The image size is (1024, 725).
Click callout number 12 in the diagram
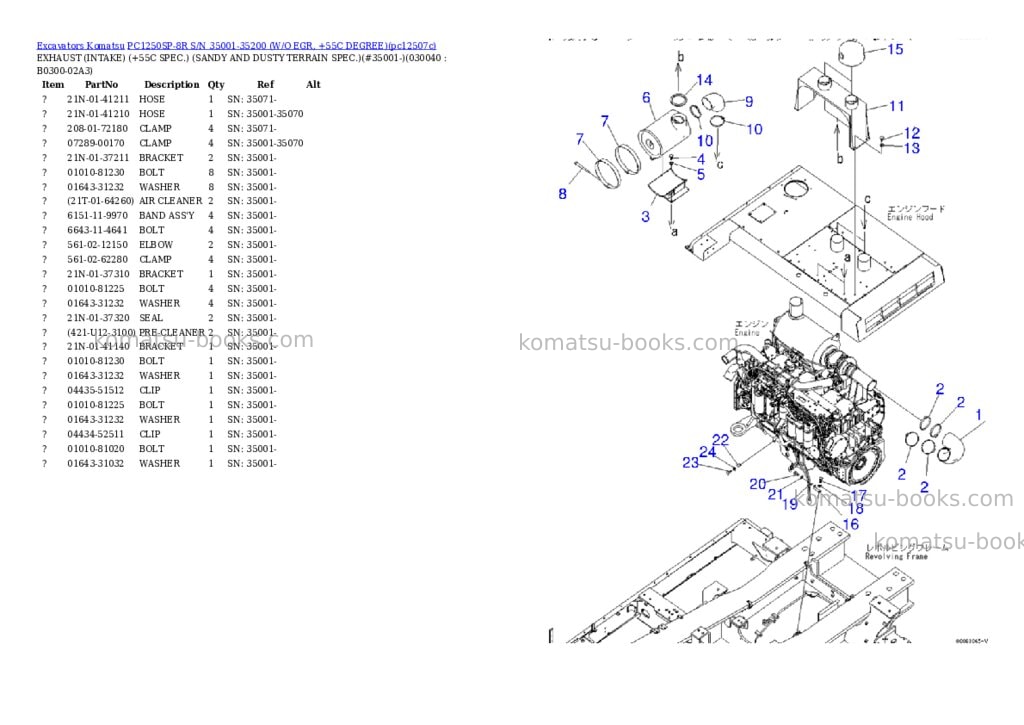[912, 133]
